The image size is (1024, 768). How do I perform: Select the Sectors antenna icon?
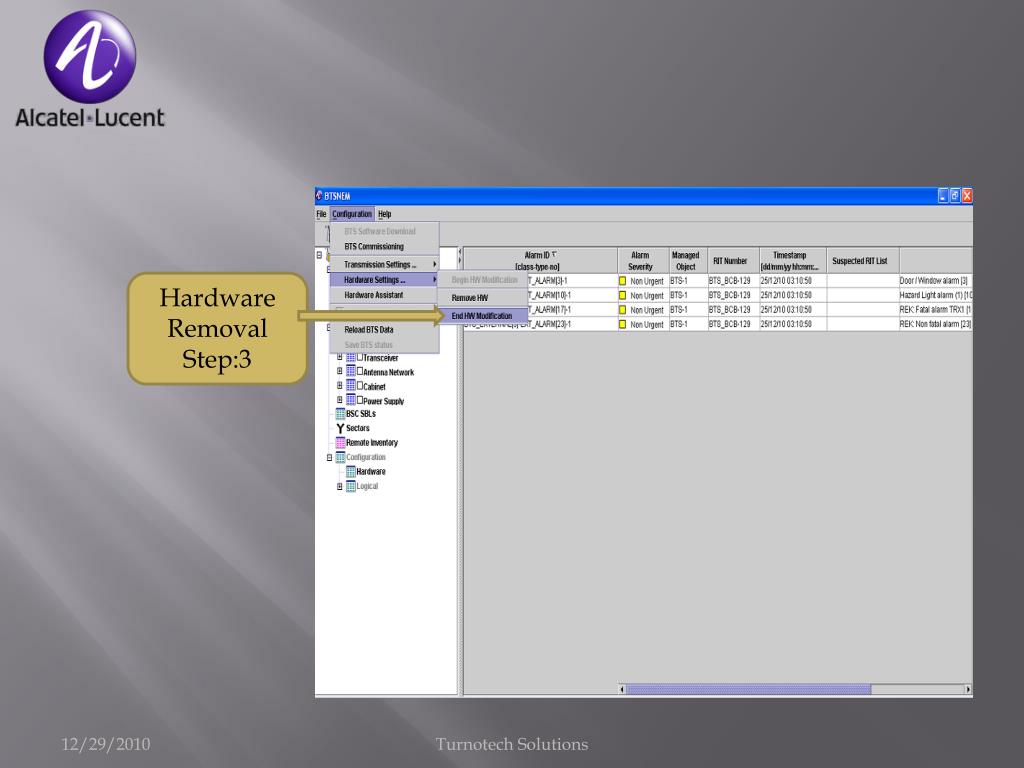coord(340,428)
